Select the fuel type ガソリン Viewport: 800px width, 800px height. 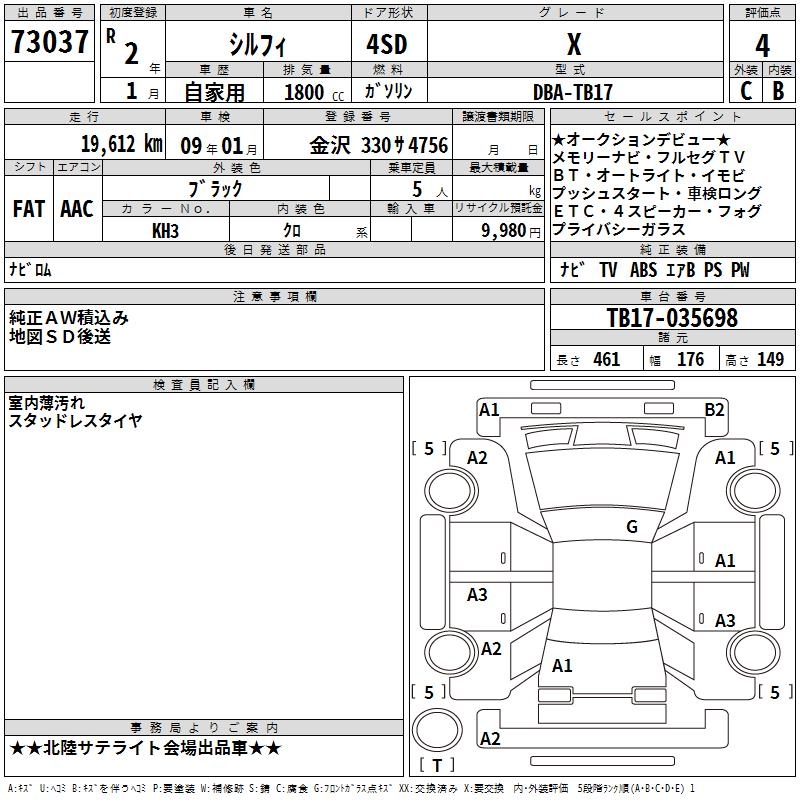point(388,91)
